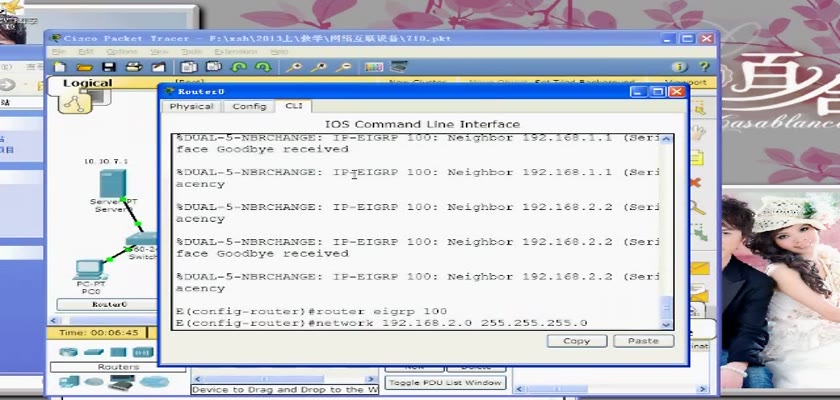Click inside the CLI terminal at the network command
The height and width of the screenshot is (400, 840).
pyautogui.click(x=381, y=323)
